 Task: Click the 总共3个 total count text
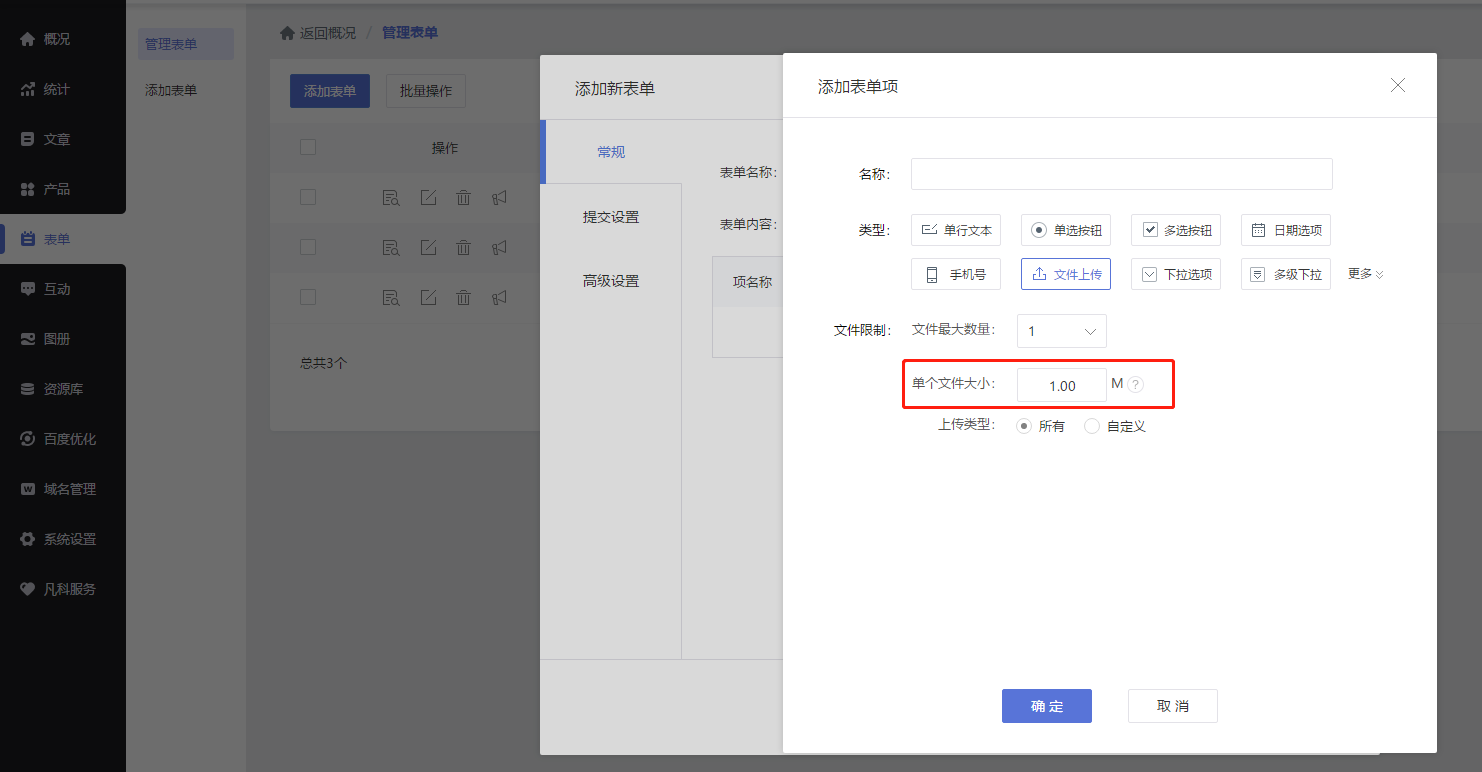tap(324, 363)
